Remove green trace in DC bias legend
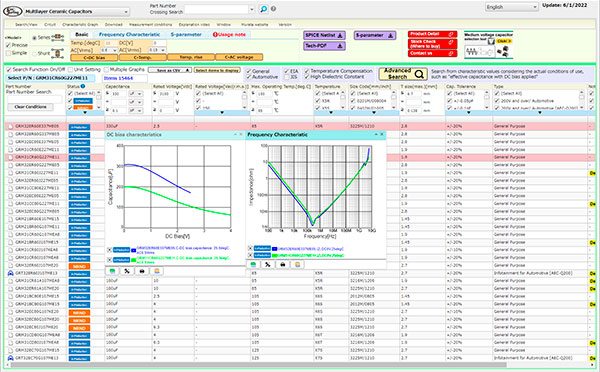Screen dimensions: 600x372 coord(109,260)
